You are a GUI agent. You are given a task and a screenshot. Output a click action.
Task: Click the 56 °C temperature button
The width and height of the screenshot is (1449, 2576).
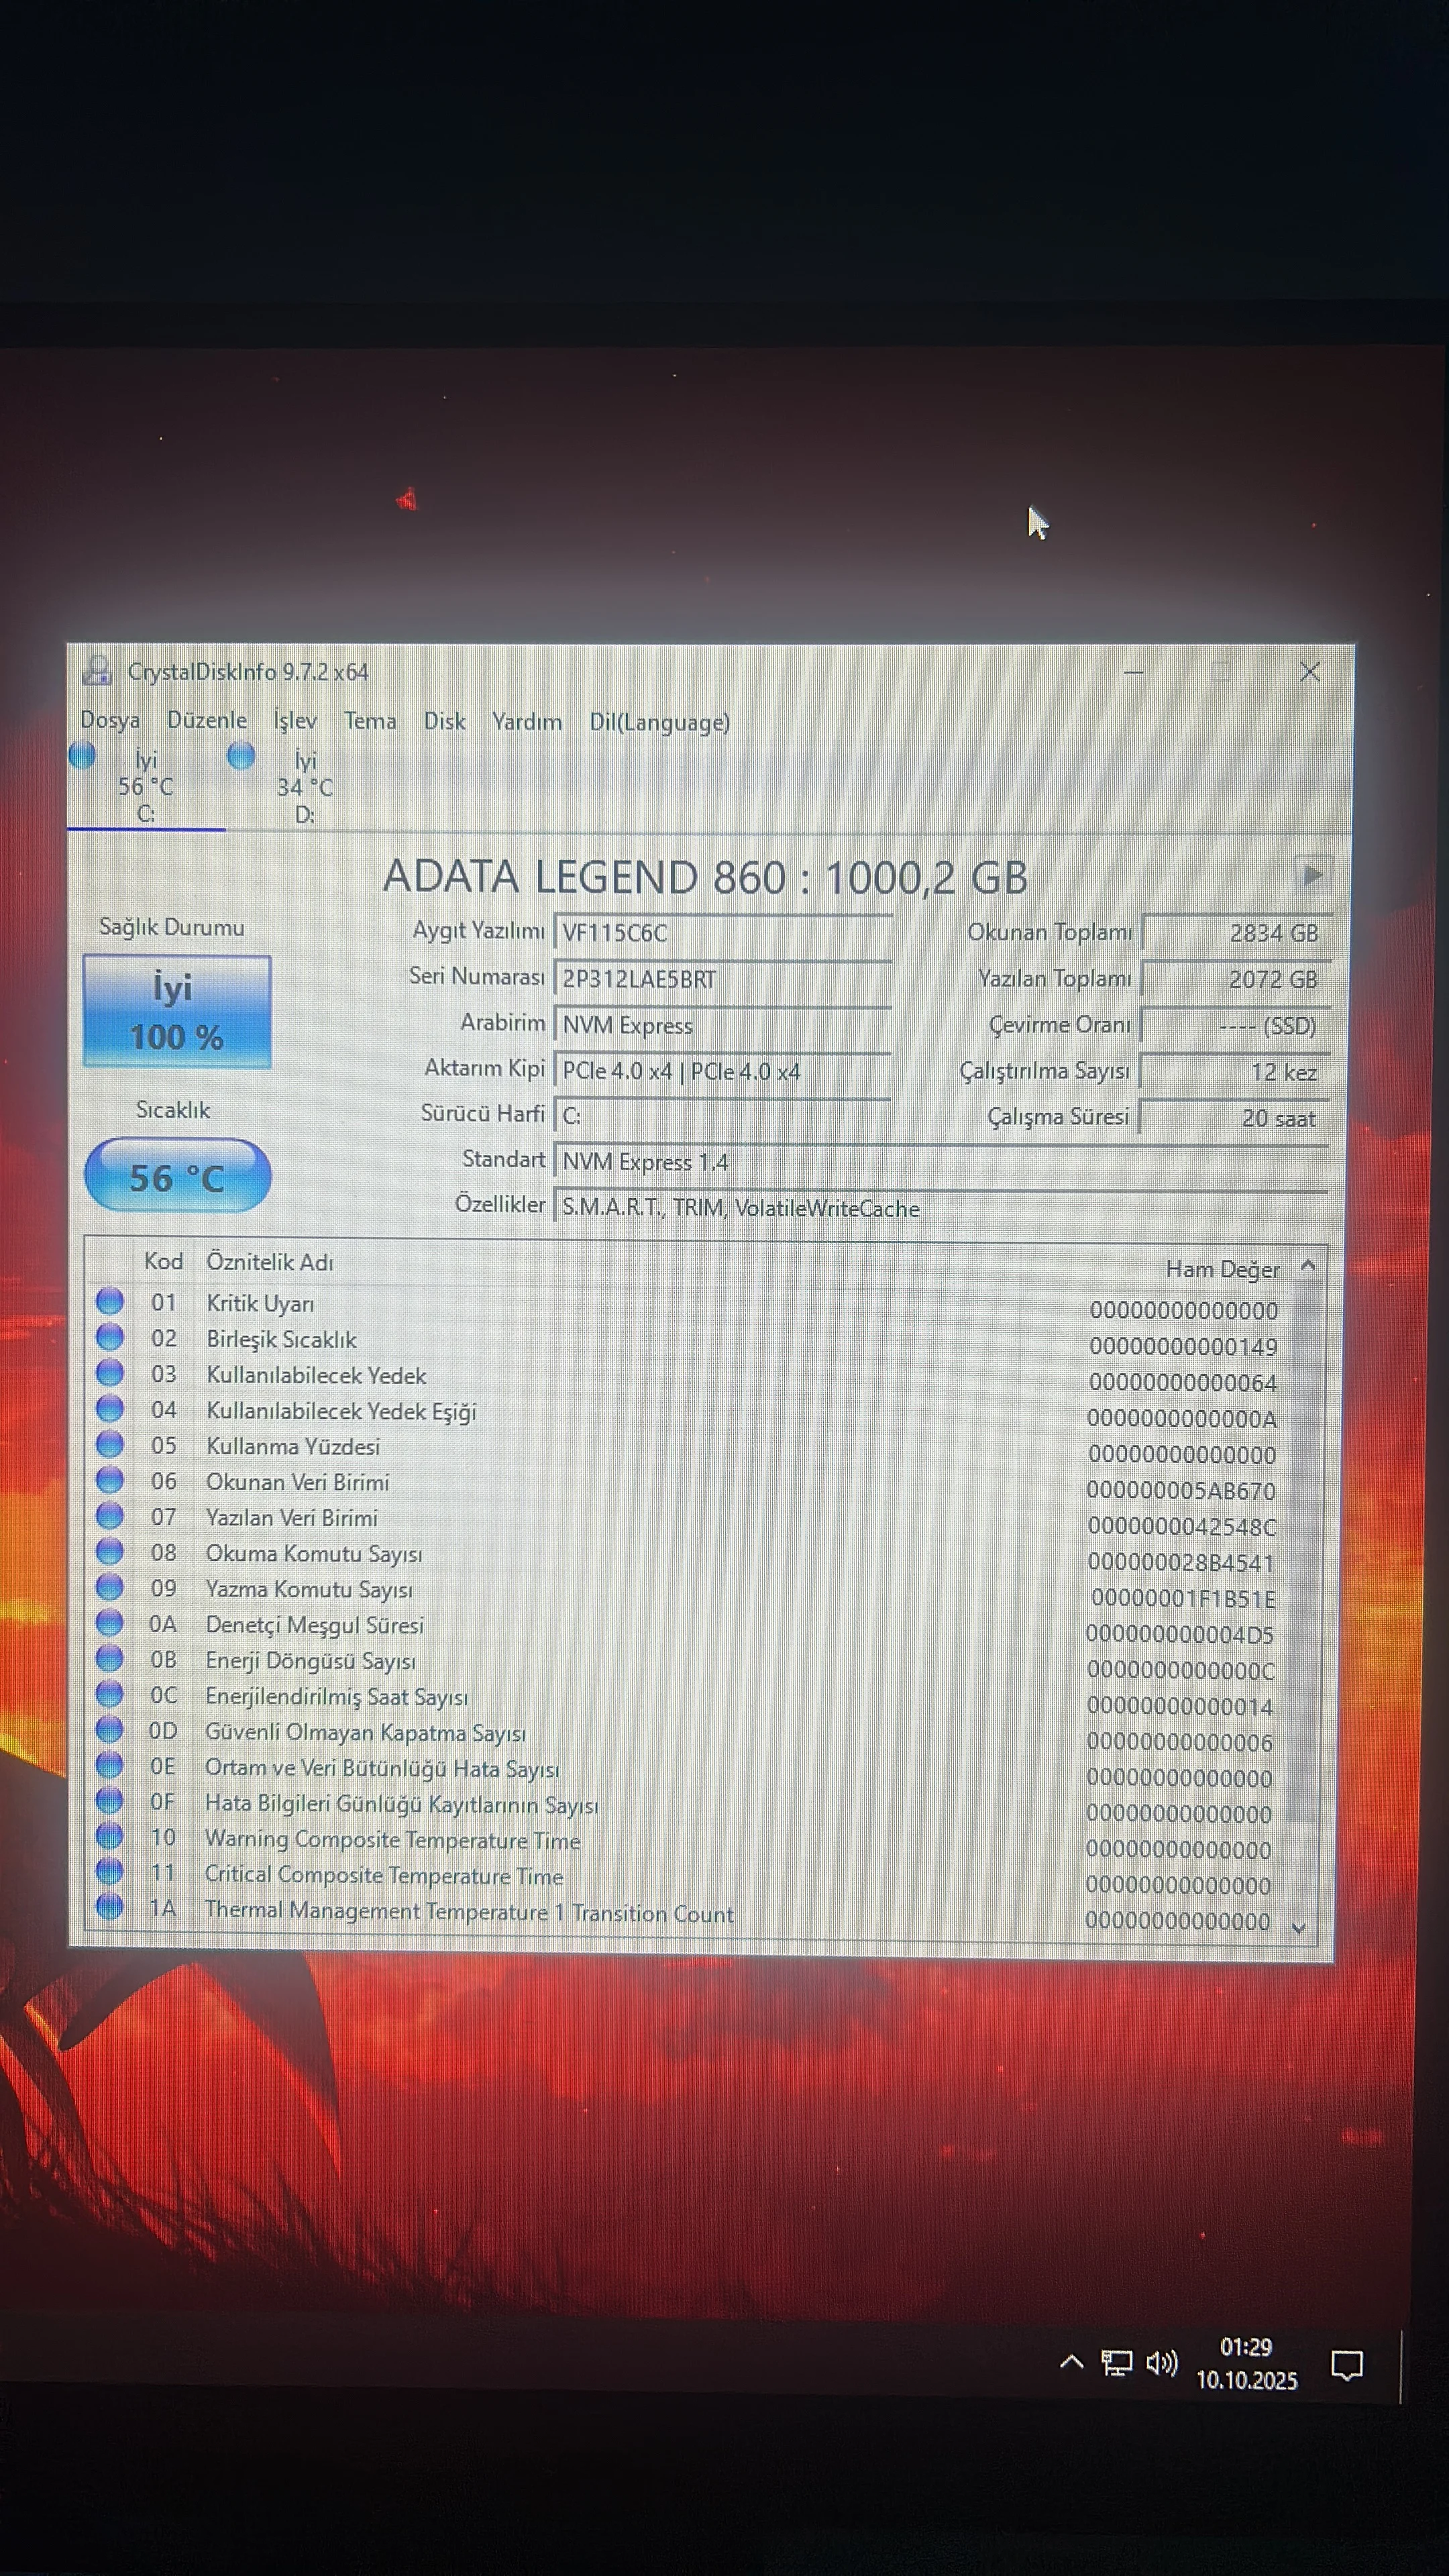click(x=177, y=1176)
